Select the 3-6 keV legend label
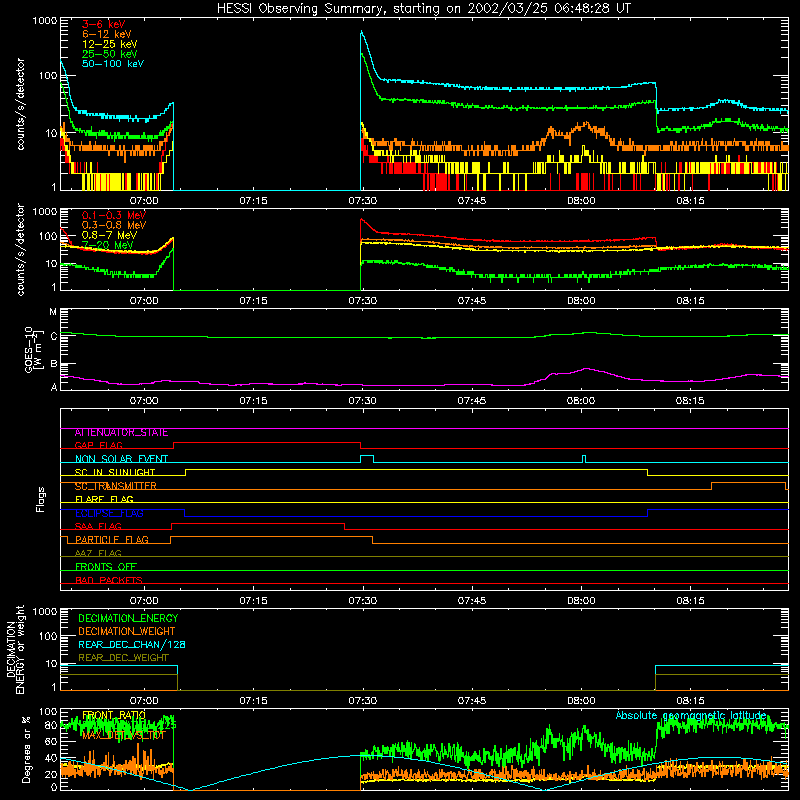This screenshot has height=800, width=800. pyautogui.click(x=104, y=24)
